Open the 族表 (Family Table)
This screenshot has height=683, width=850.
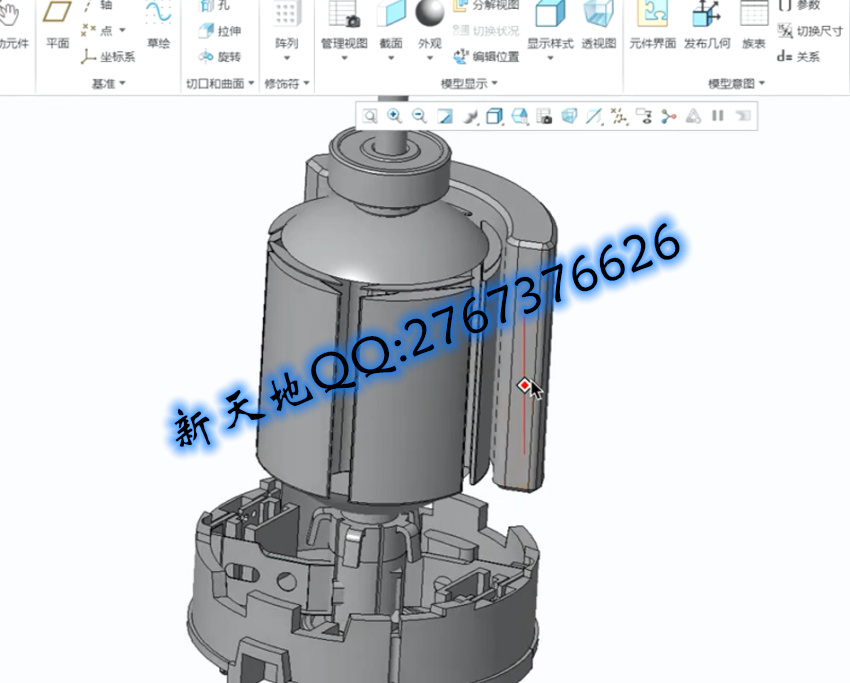click(x=753, y=24)
